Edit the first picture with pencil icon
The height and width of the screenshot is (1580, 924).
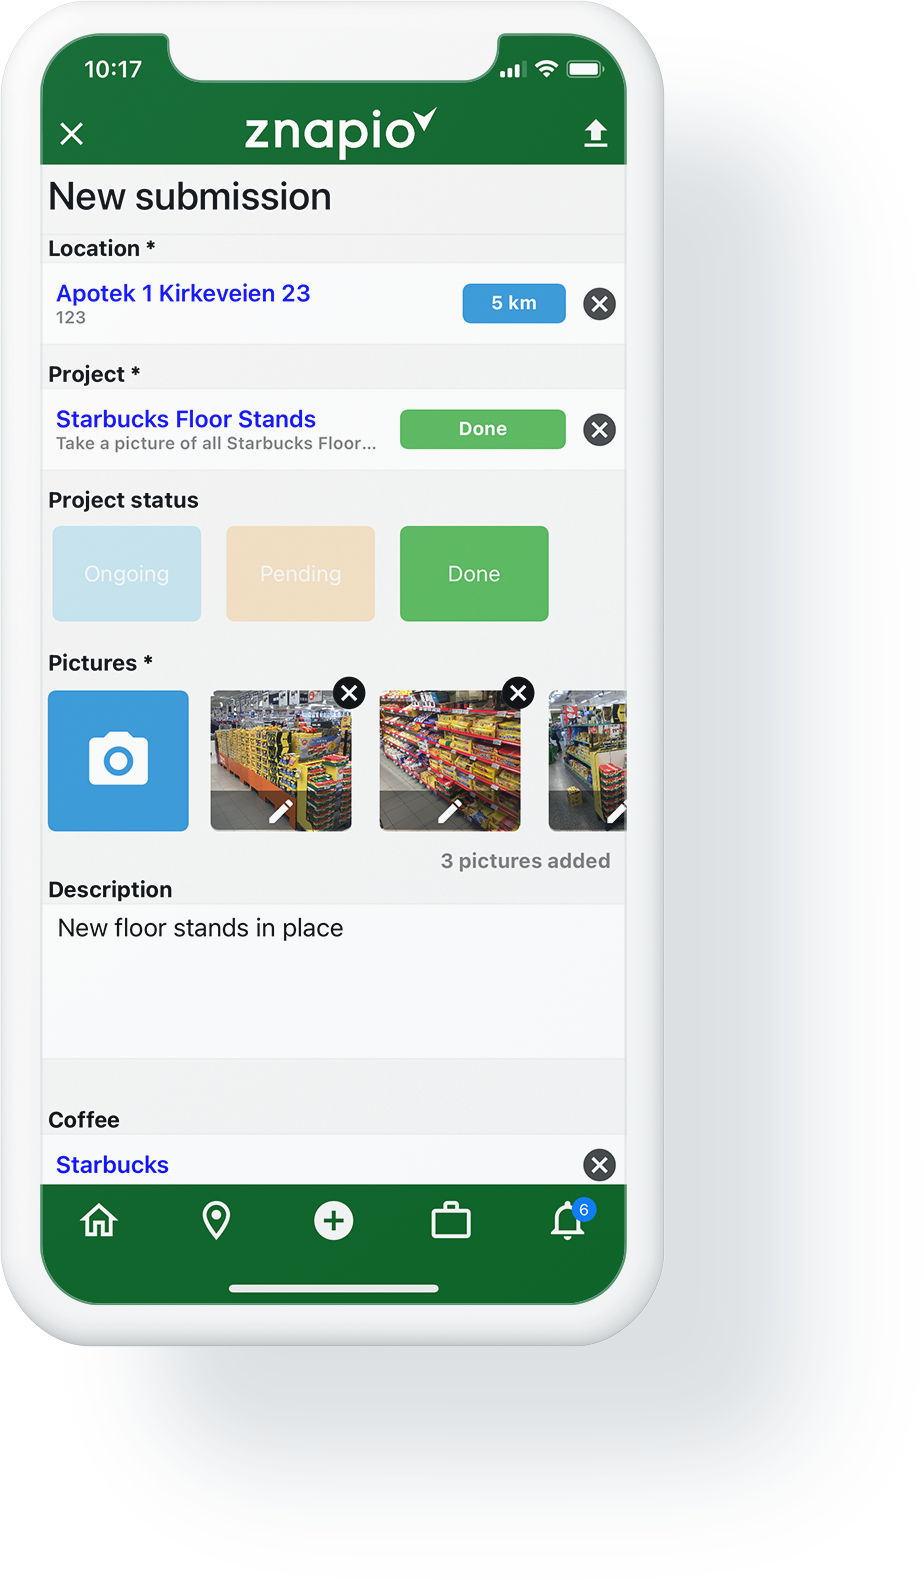[281, 811]
